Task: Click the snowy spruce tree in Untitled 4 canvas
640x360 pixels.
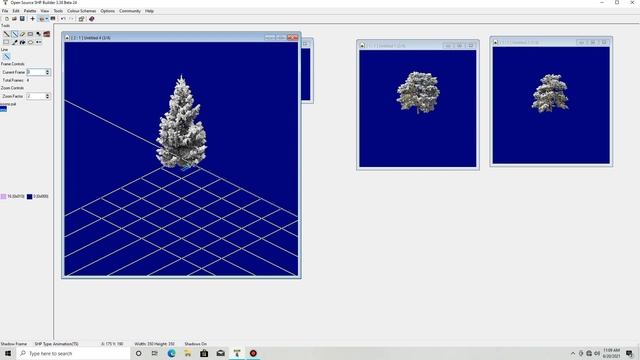Action: (181, 122)
